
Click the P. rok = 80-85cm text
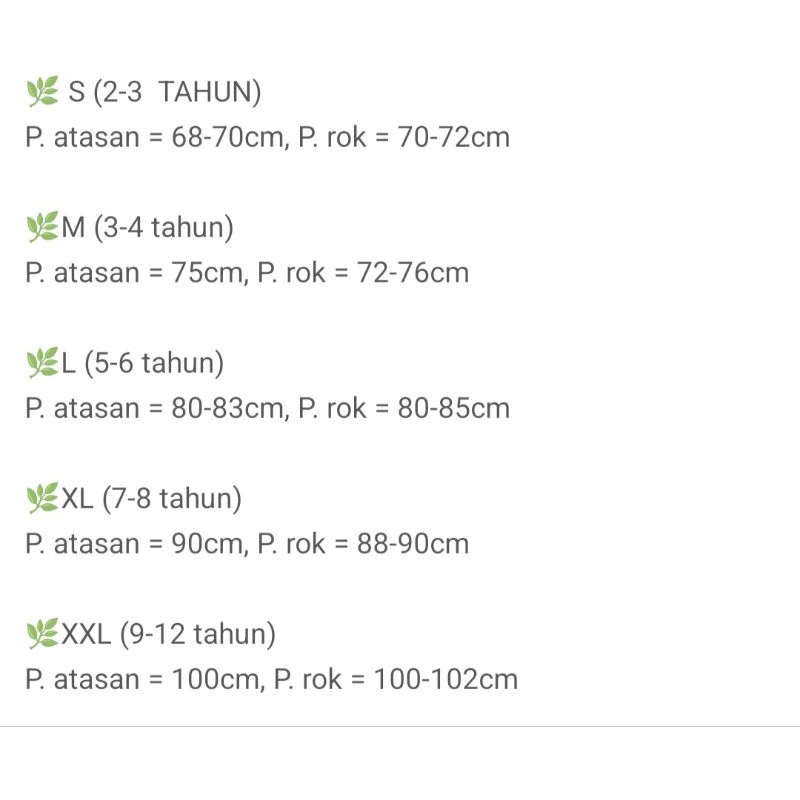[404, 408]
